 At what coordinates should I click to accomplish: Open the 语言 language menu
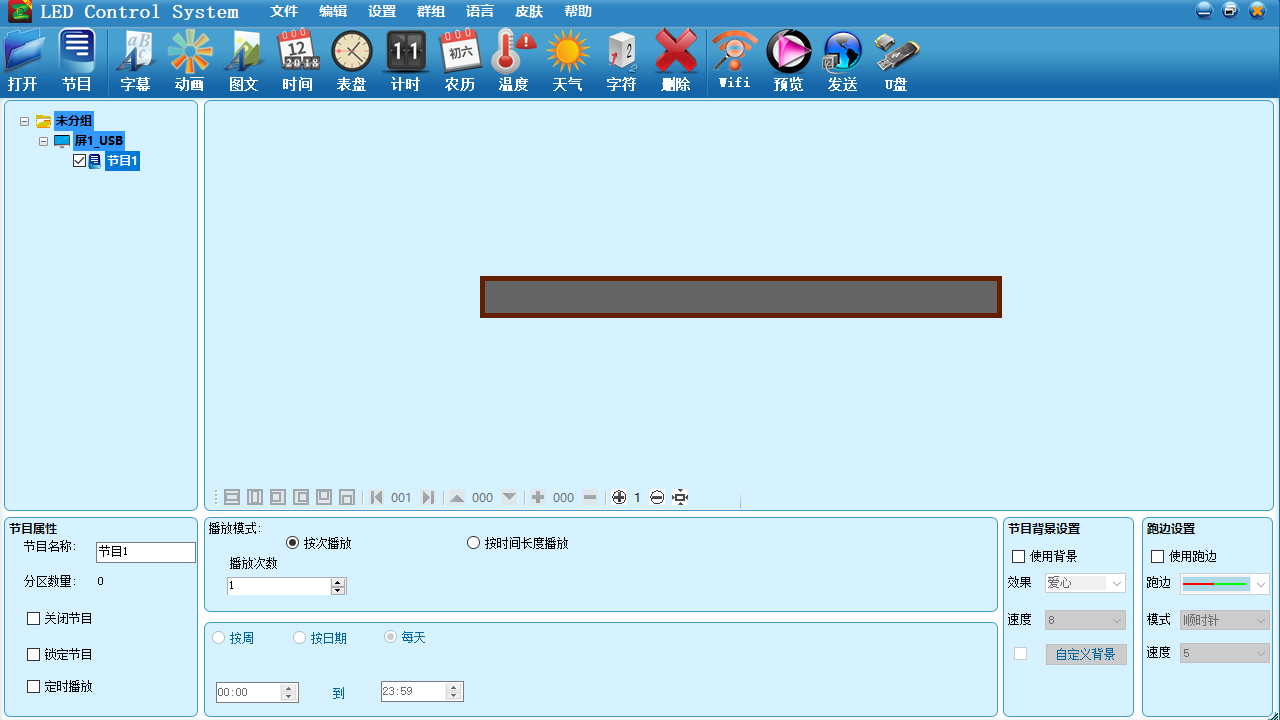pyautogui.click(x=479, y=11)
